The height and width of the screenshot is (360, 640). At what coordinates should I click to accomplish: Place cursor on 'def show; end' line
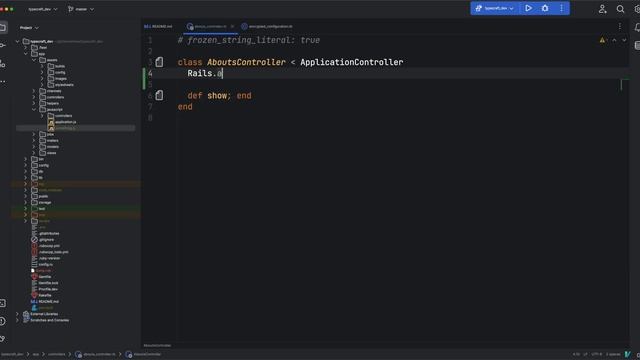[219, 96]
